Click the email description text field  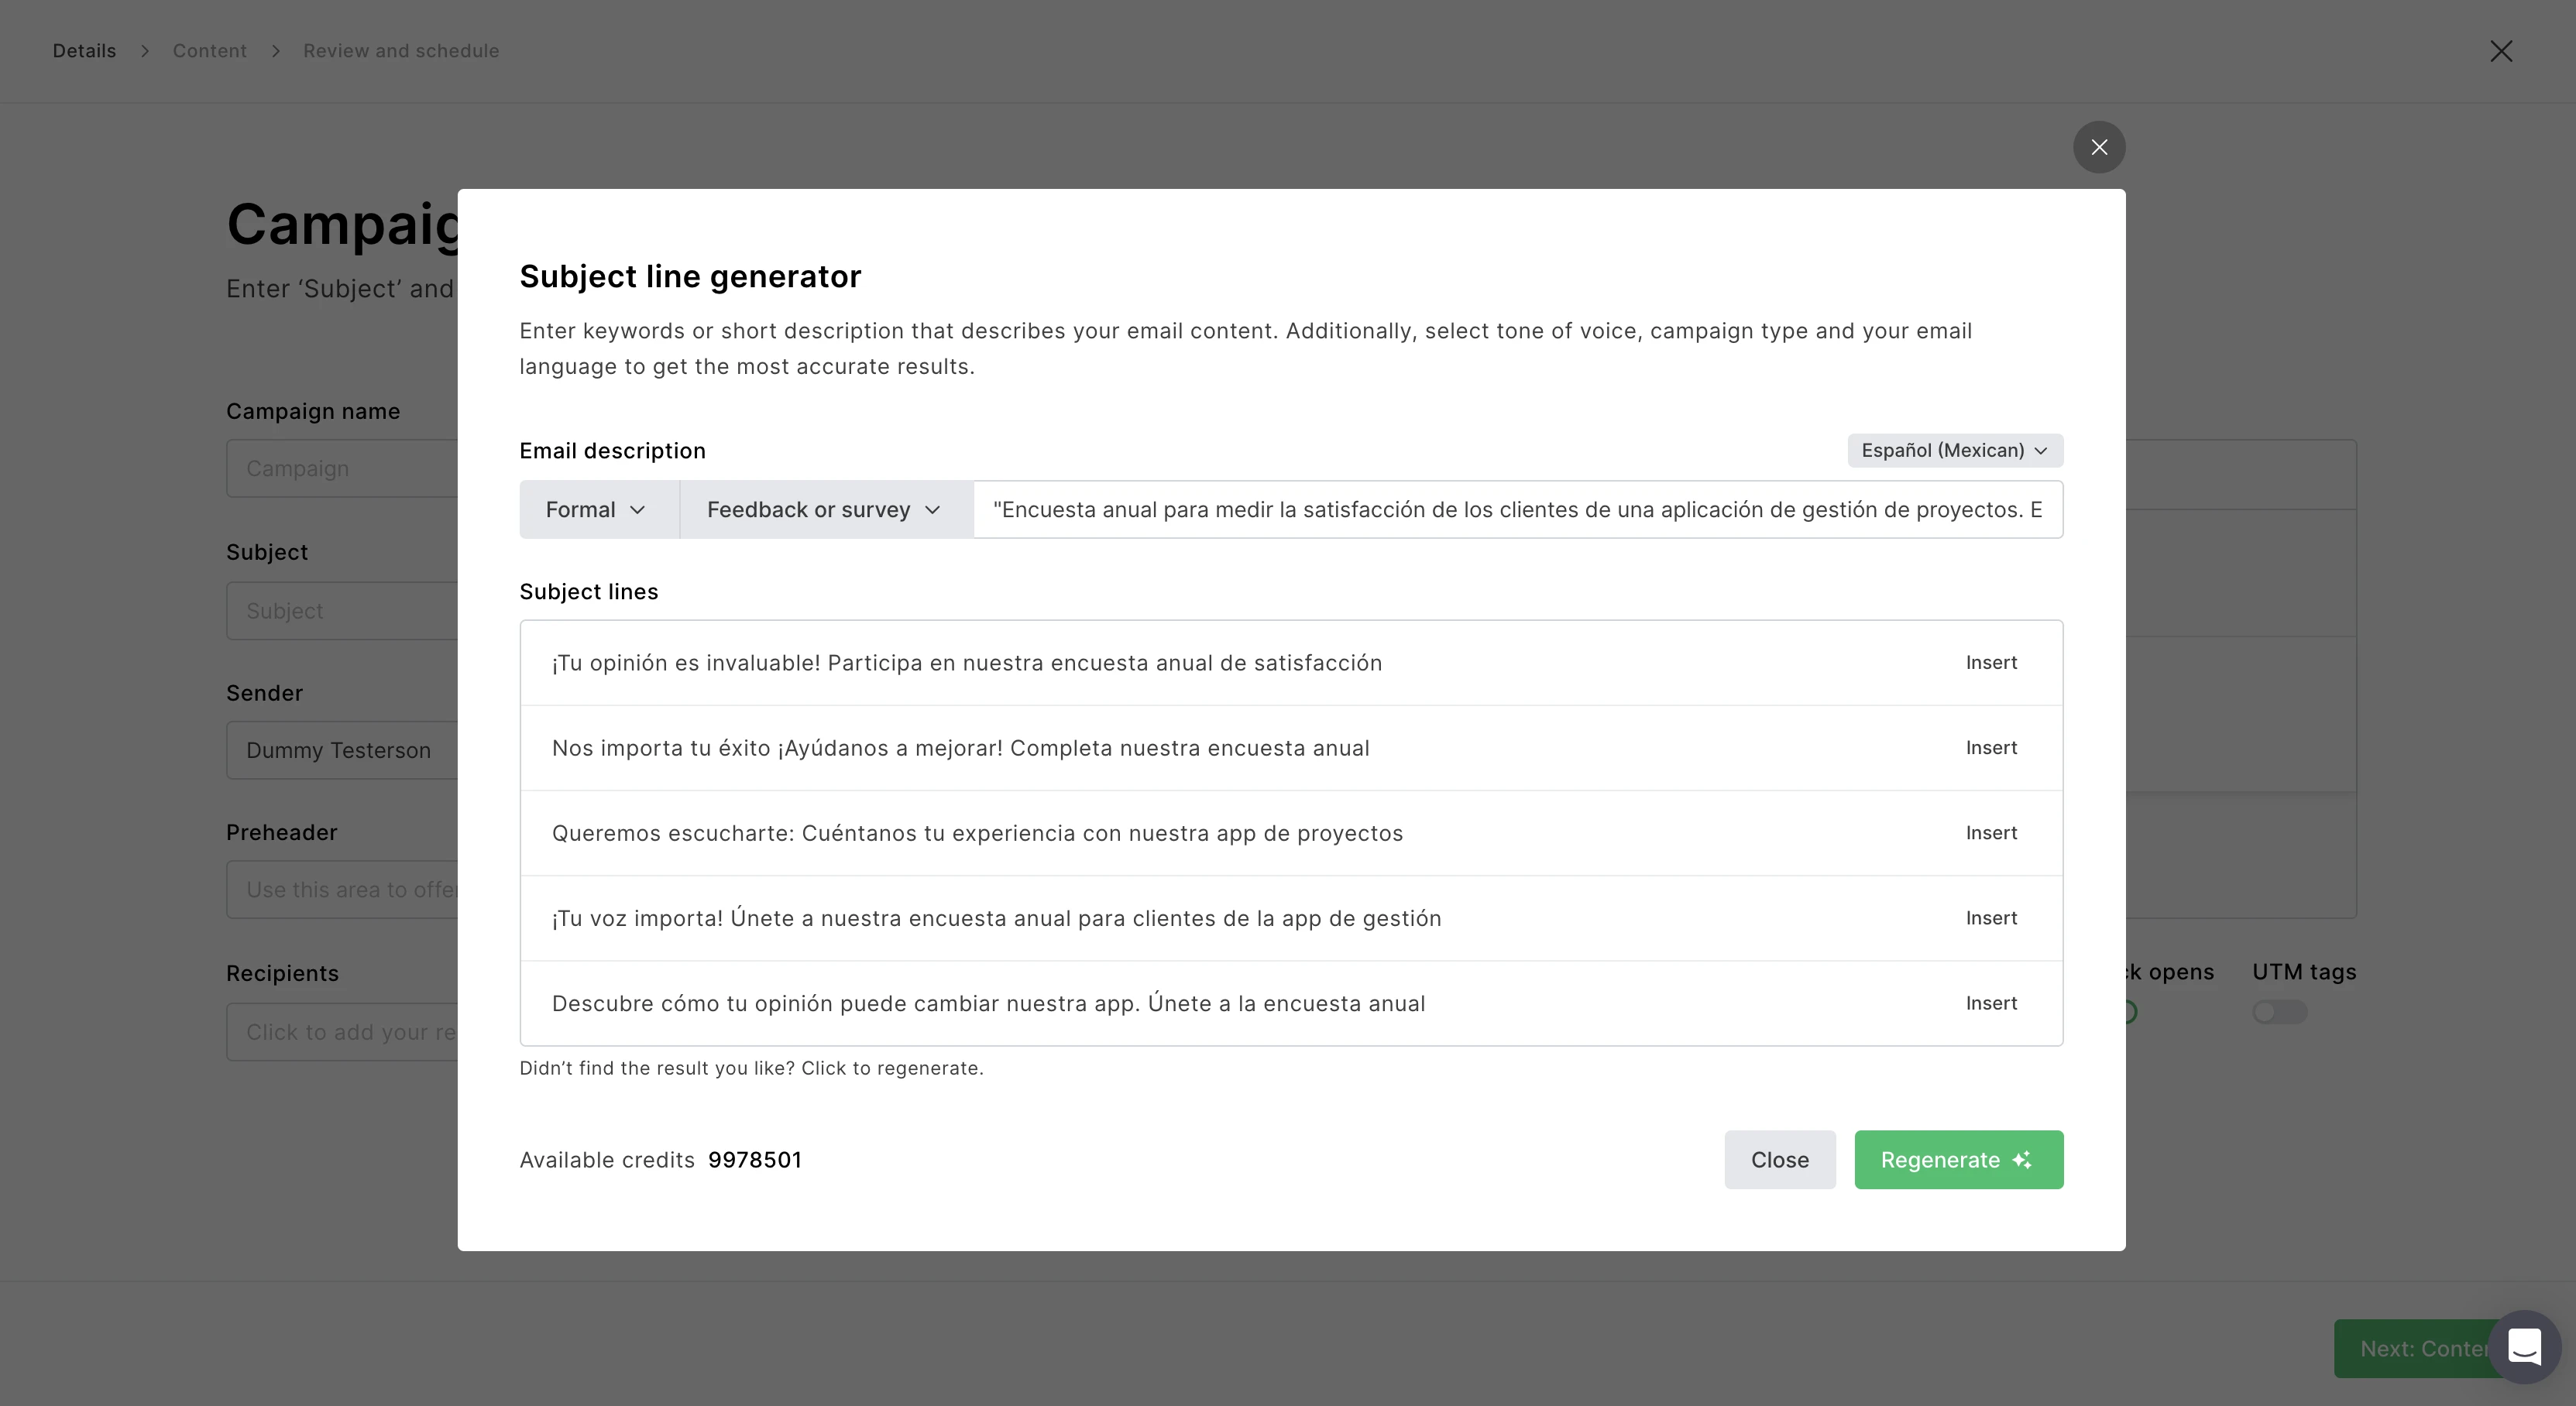tap(1516, 510)
